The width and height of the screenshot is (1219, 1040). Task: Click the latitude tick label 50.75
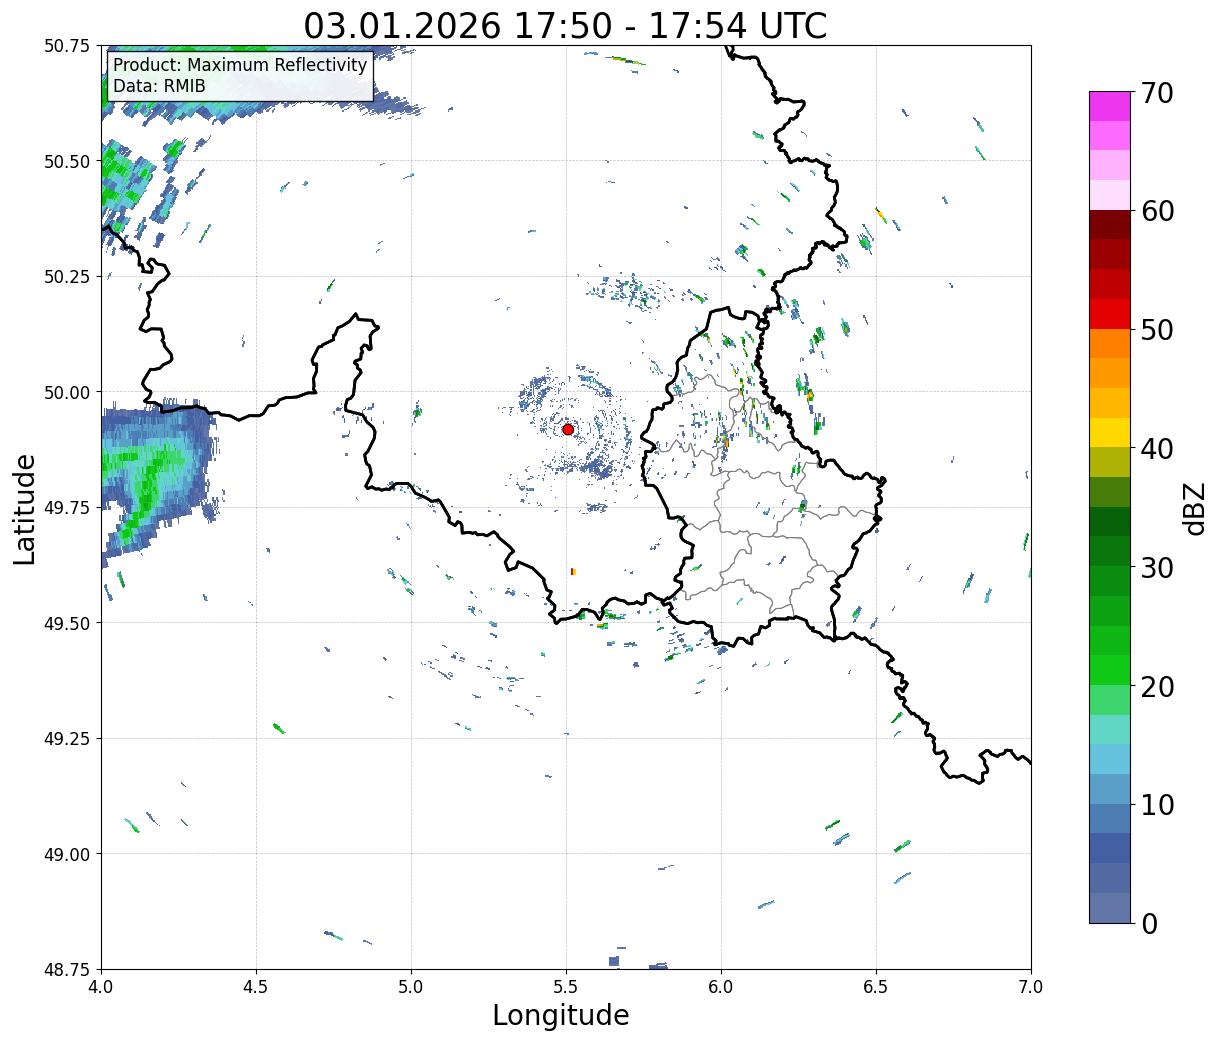point(67,46)
